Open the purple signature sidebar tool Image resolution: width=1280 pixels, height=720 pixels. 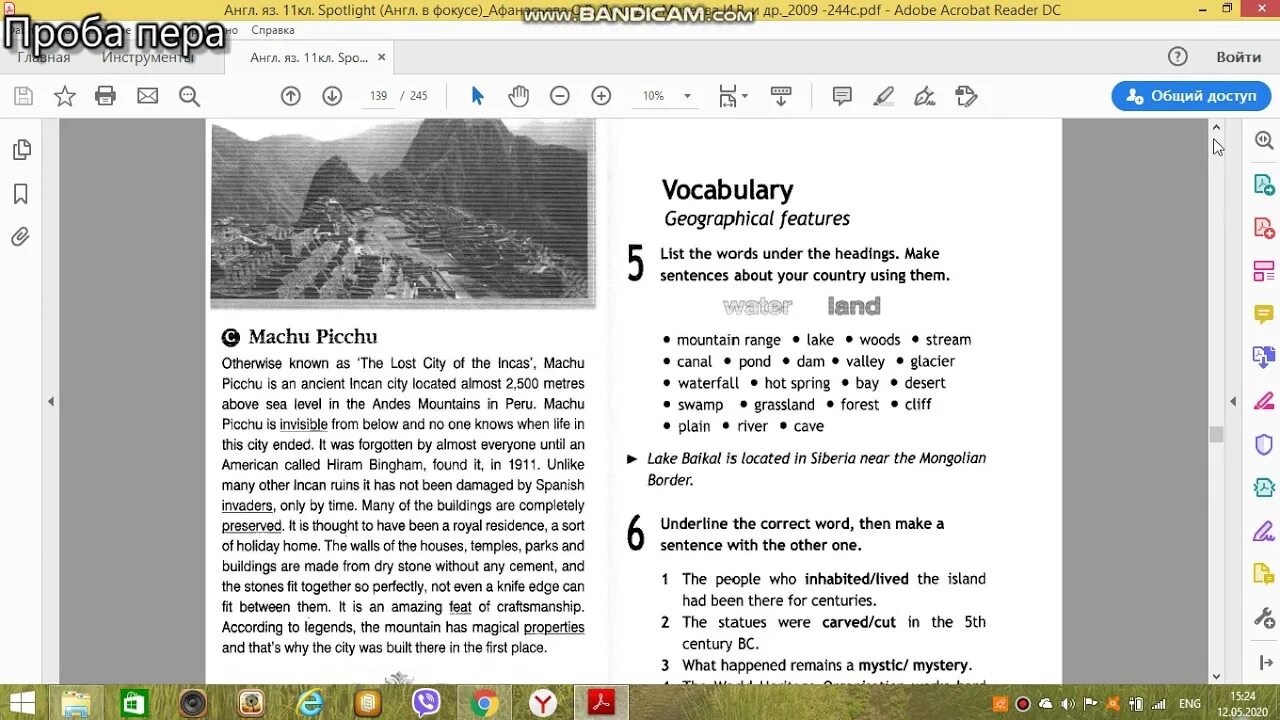(x=1264, y=530)
